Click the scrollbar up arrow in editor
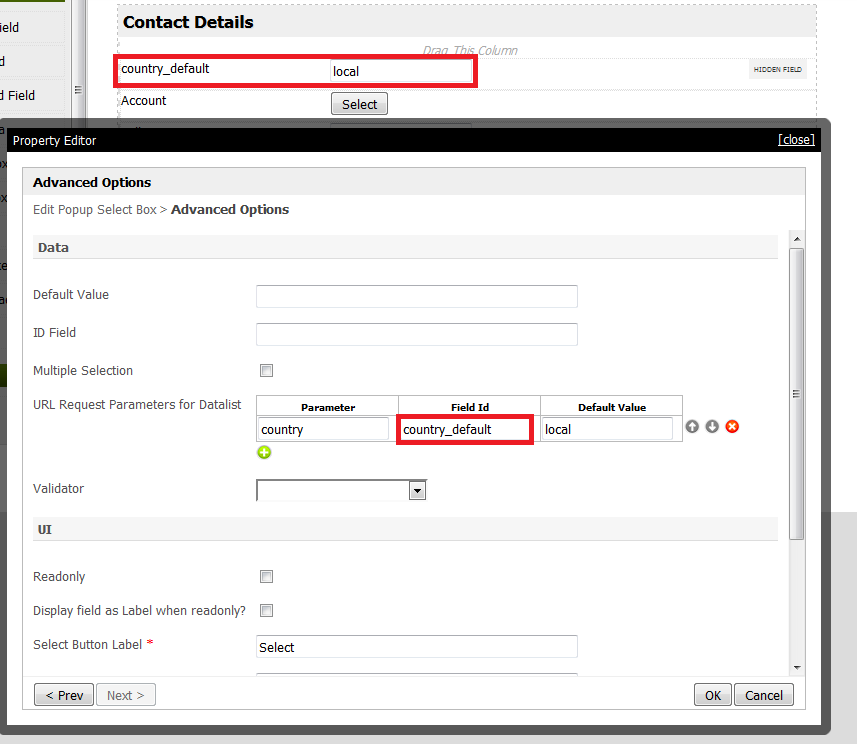Viewport: 857px width, 744px height. 797,239
